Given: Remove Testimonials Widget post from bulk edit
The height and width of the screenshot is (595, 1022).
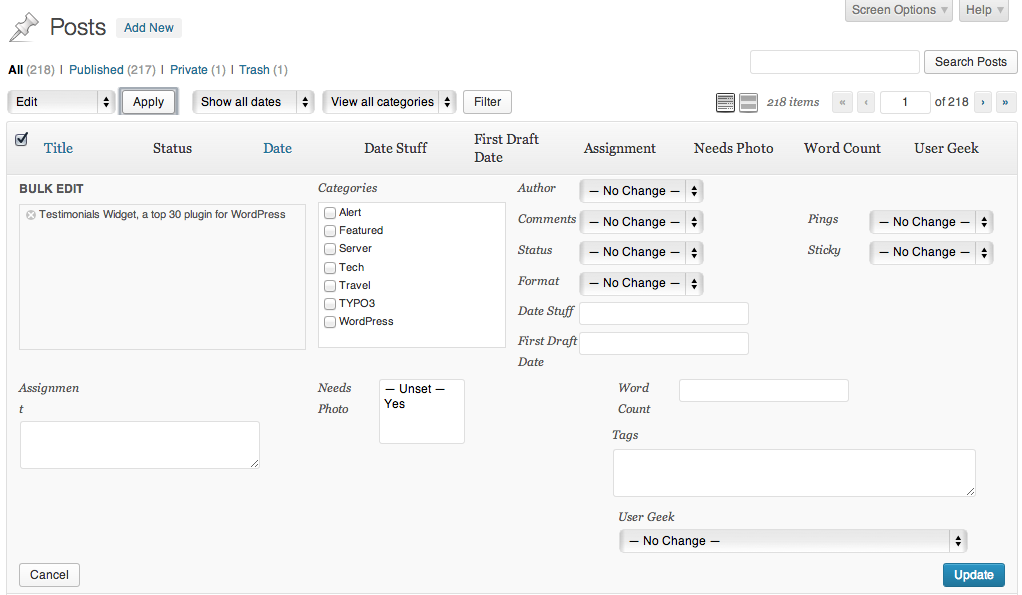Looking at the screenshot, I should (31, 215).
